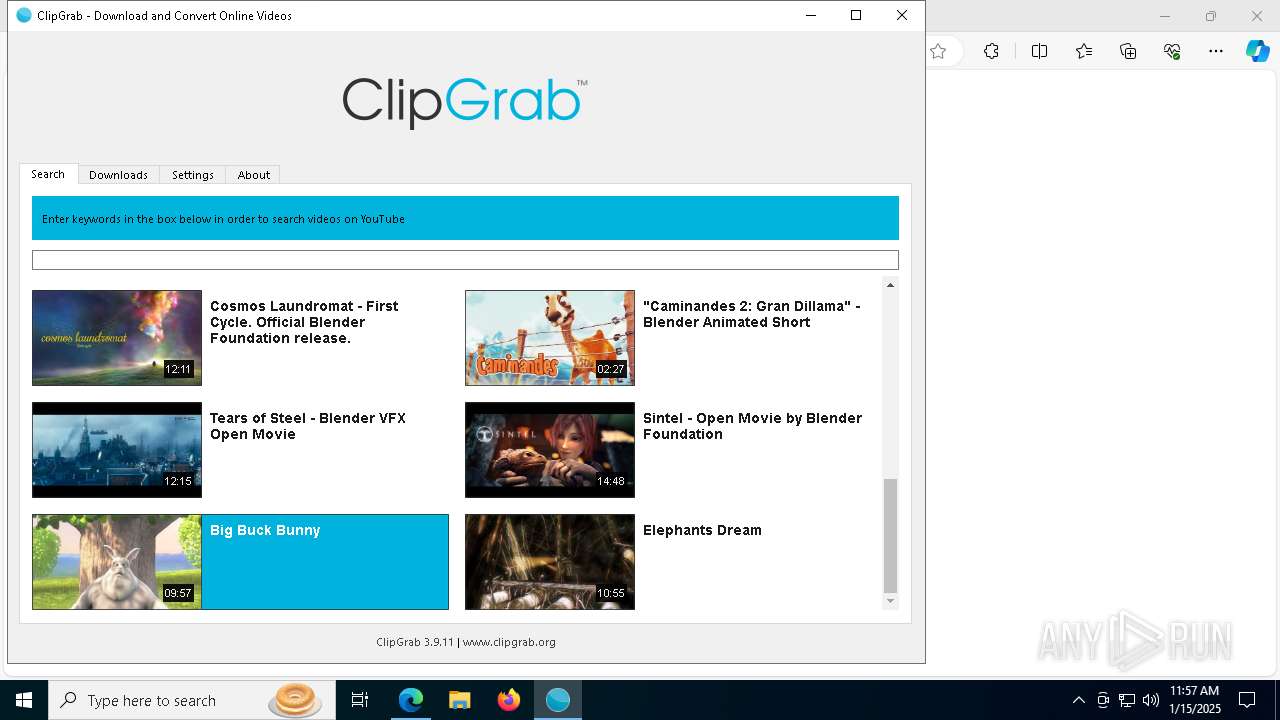
Task: Open Copilot icon in Edge
Action: 1257,51
